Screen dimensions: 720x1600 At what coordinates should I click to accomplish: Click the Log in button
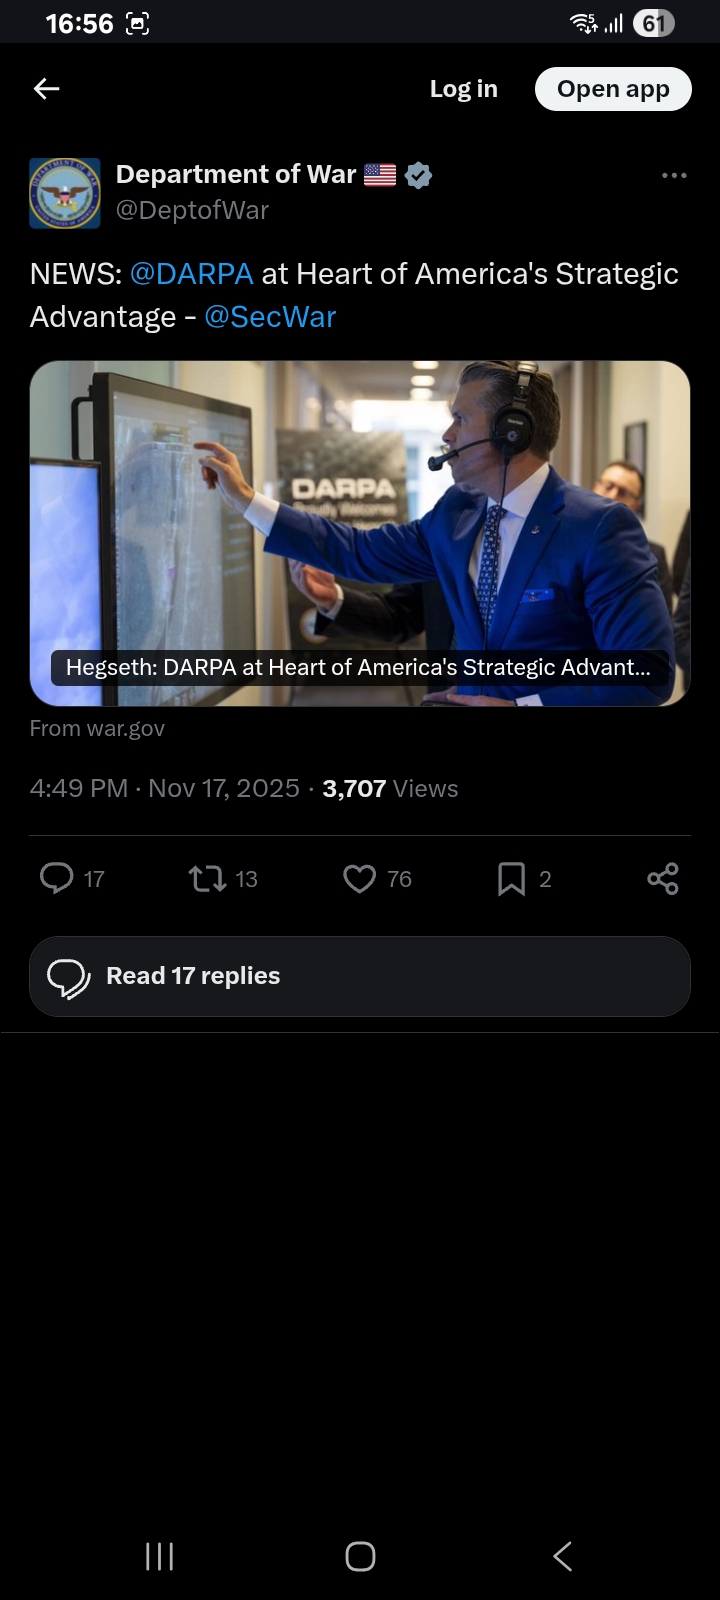(463, 89)
